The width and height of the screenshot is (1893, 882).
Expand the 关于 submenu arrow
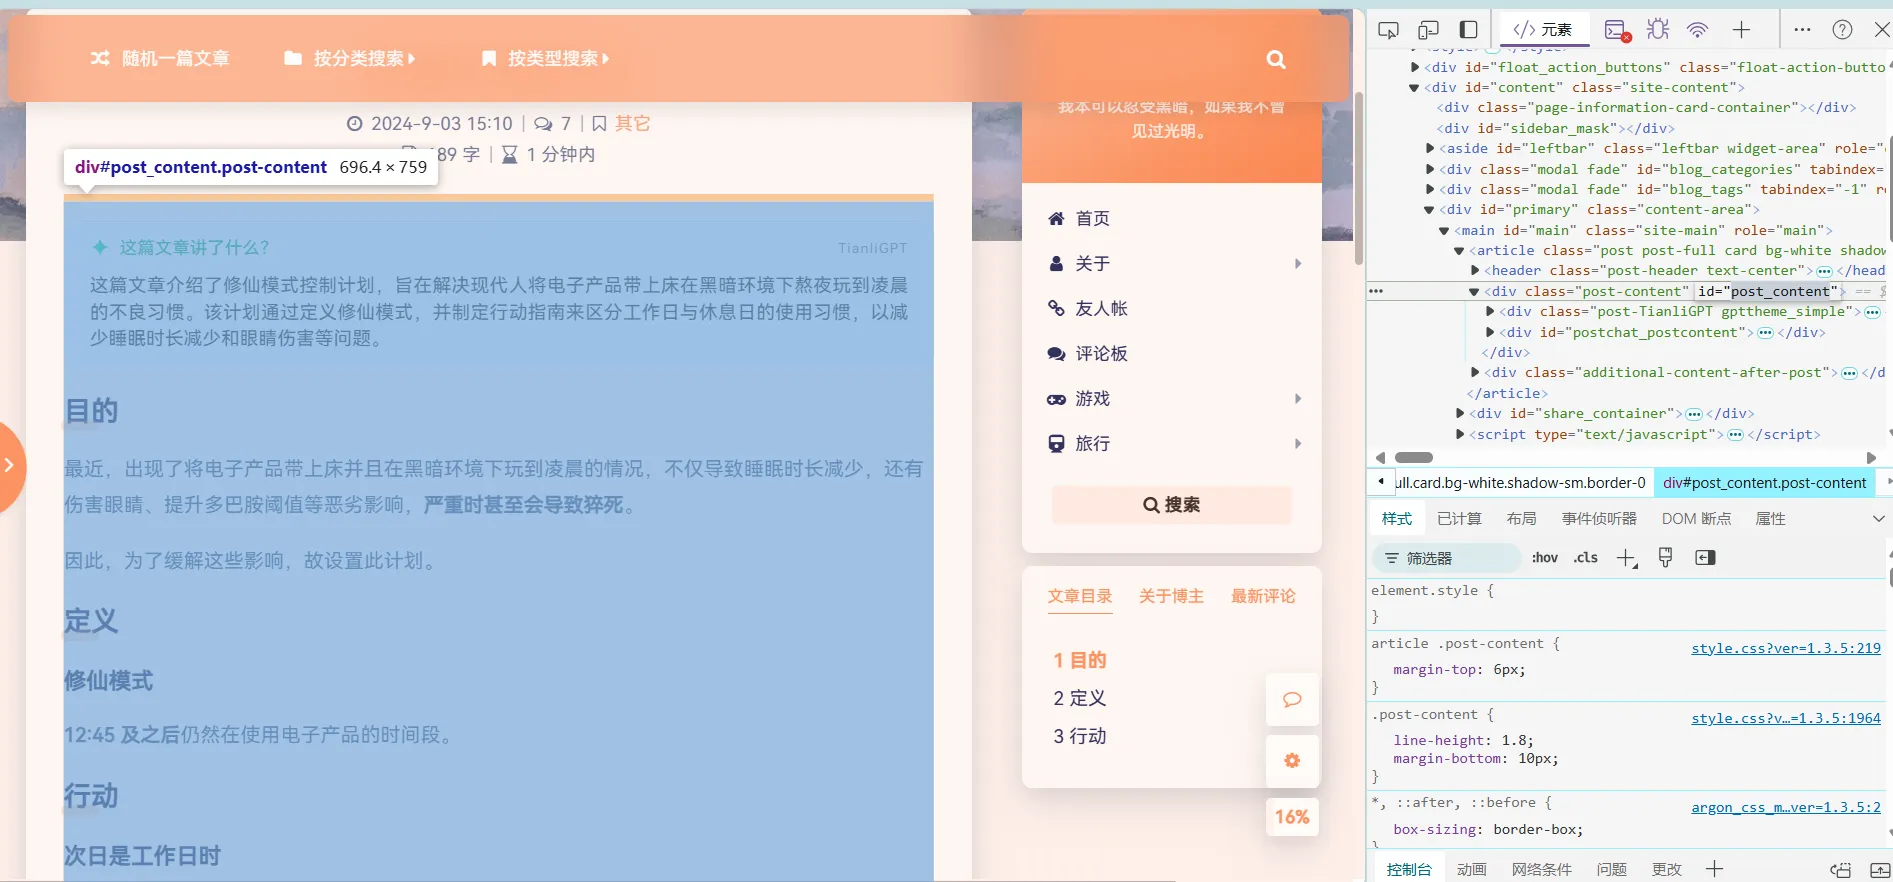1298,264
